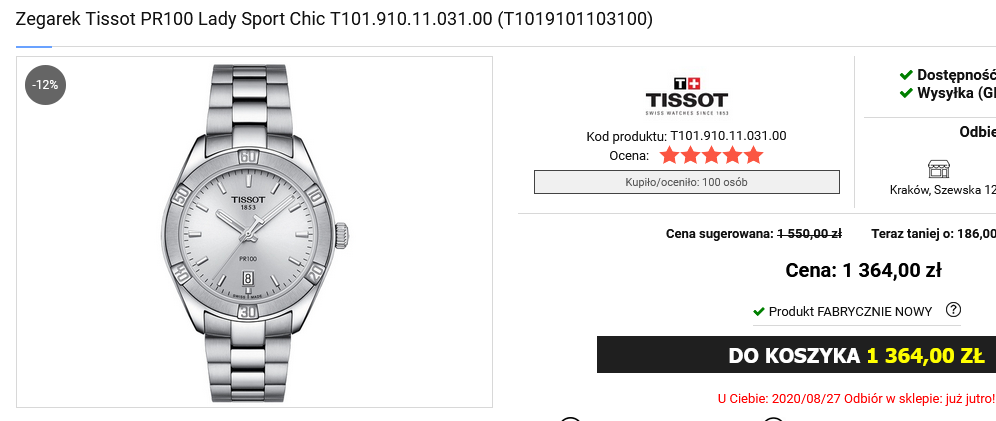
Task: Click the Cena: 1 364,00 zł price
Action: (863, 271)
